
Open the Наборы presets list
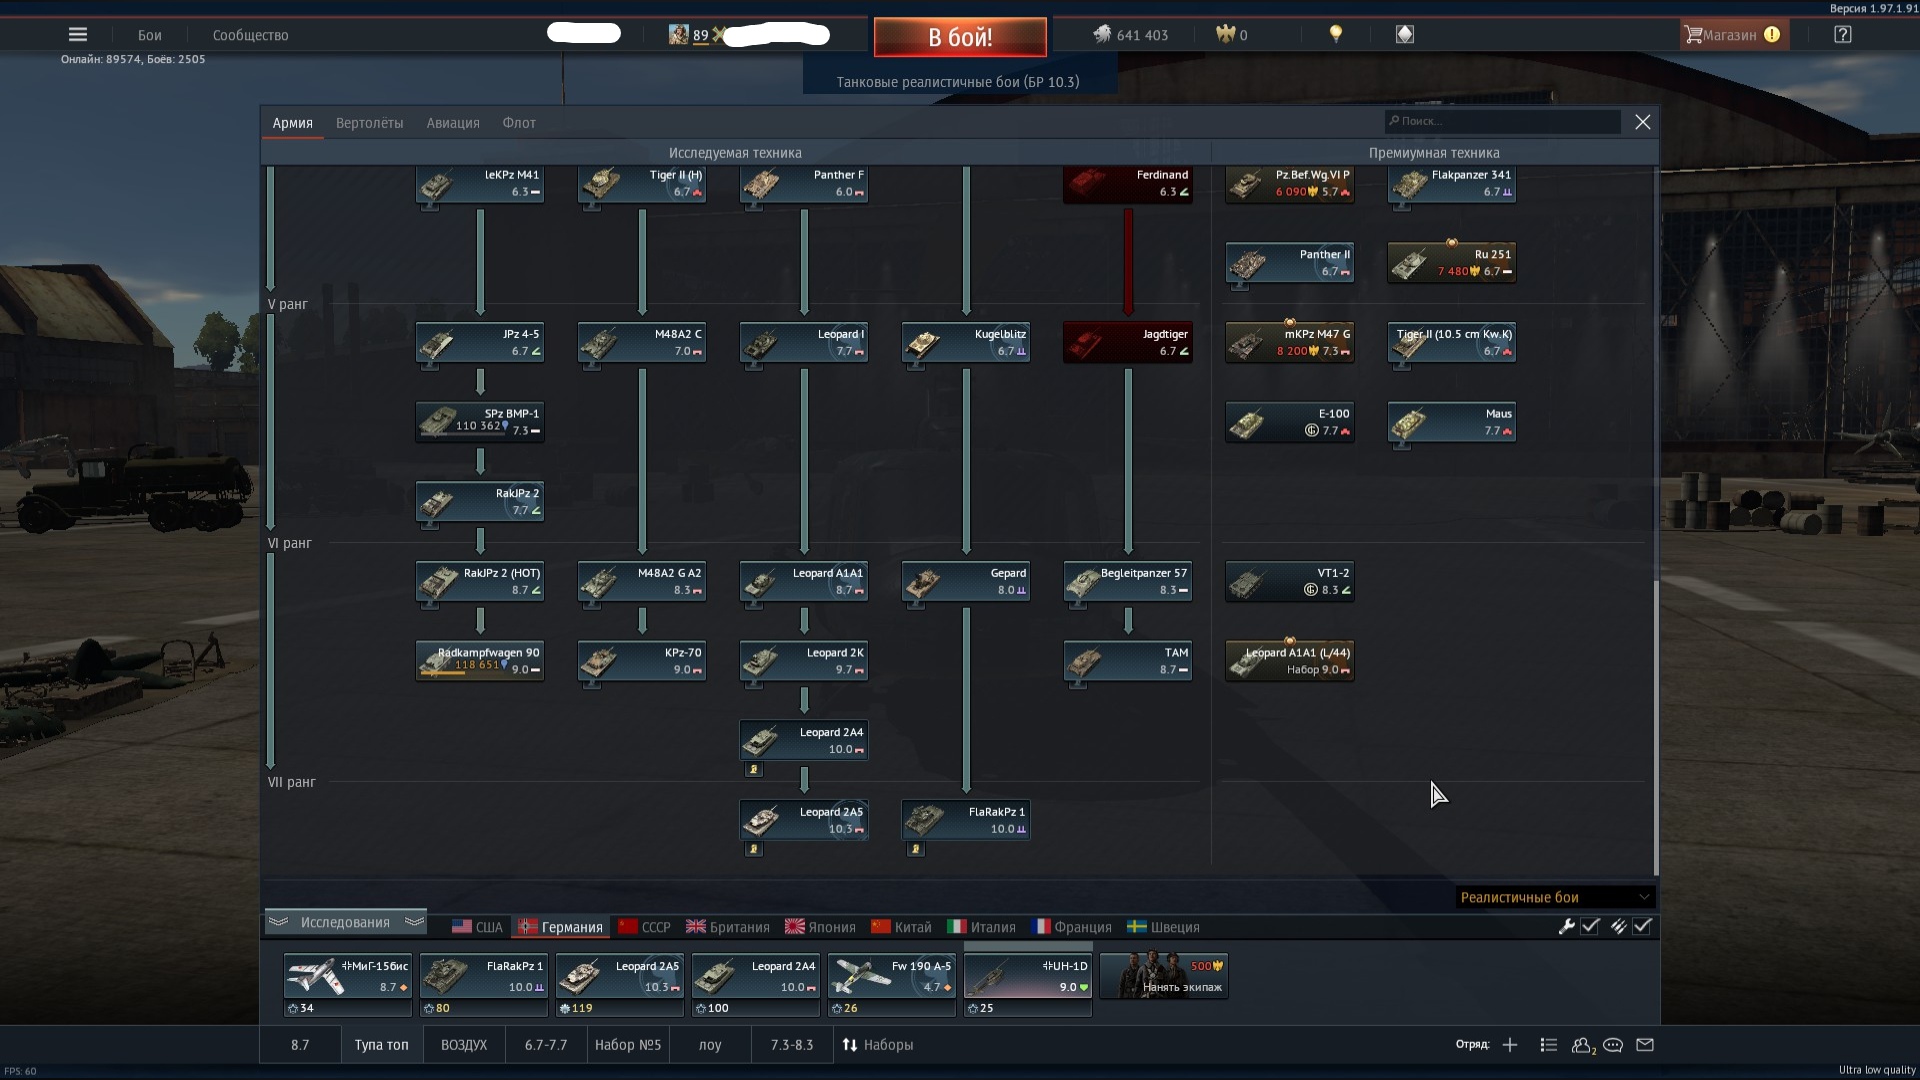878,1045
